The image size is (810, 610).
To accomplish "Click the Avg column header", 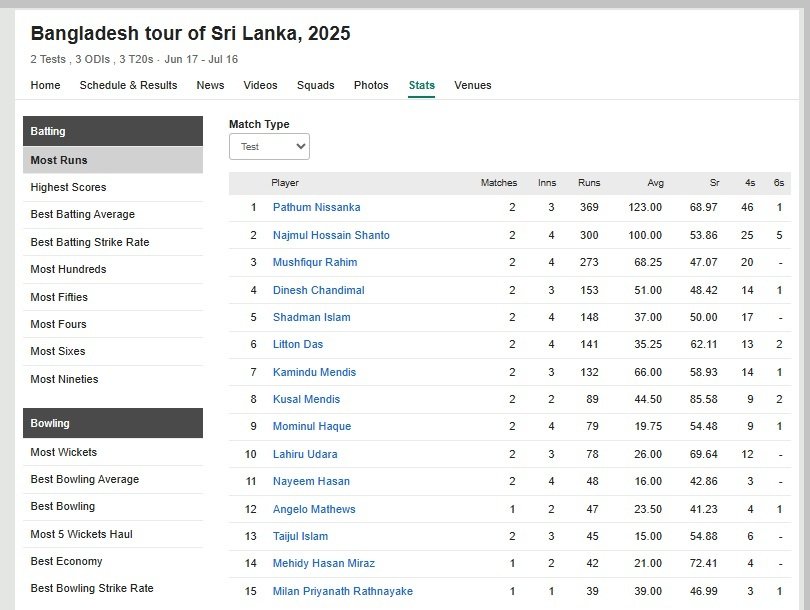I will (x=655, y=183).
